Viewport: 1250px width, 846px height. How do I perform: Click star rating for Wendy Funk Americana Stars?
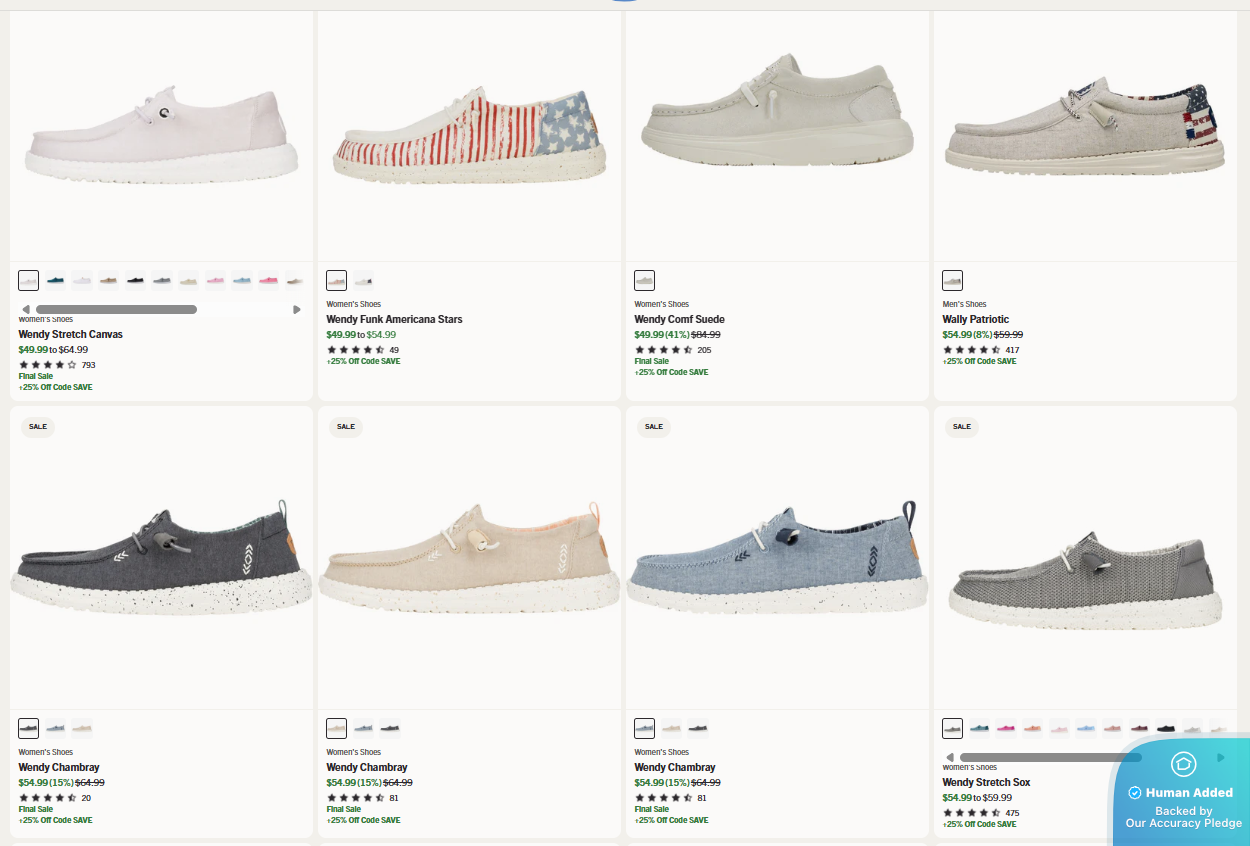tap(356, 349)
